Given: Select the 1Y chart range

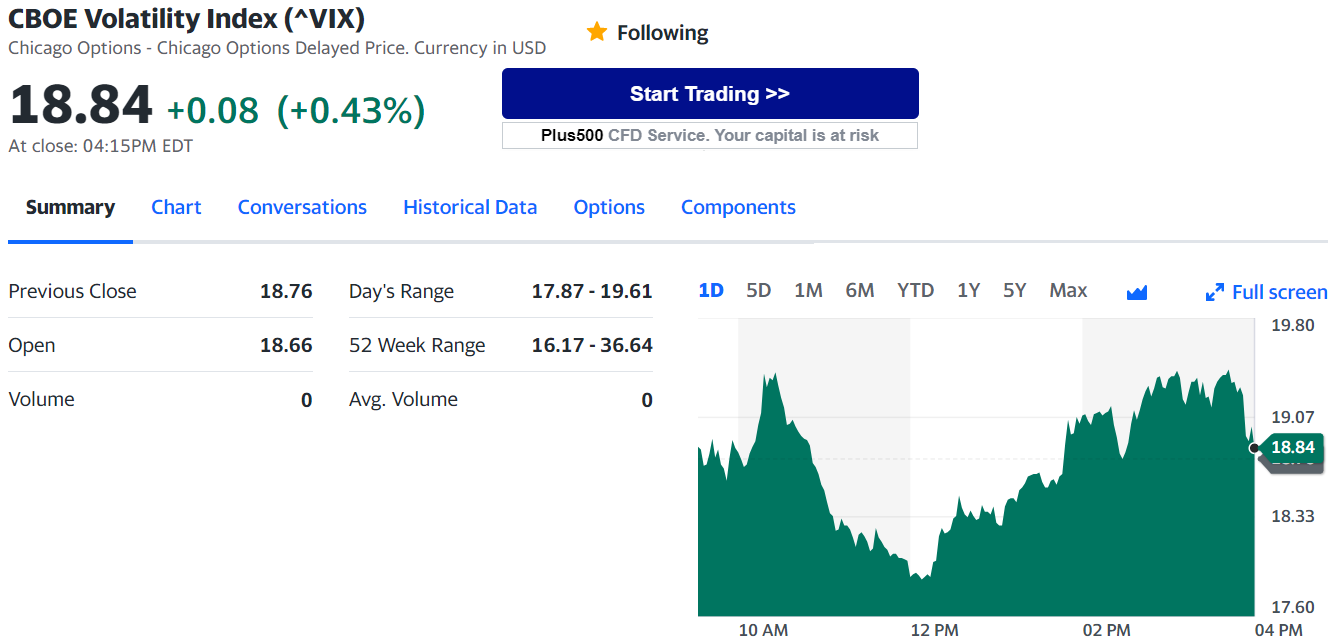Looking at the screenshot, I should pyautogui.click(x=968, y=290).
